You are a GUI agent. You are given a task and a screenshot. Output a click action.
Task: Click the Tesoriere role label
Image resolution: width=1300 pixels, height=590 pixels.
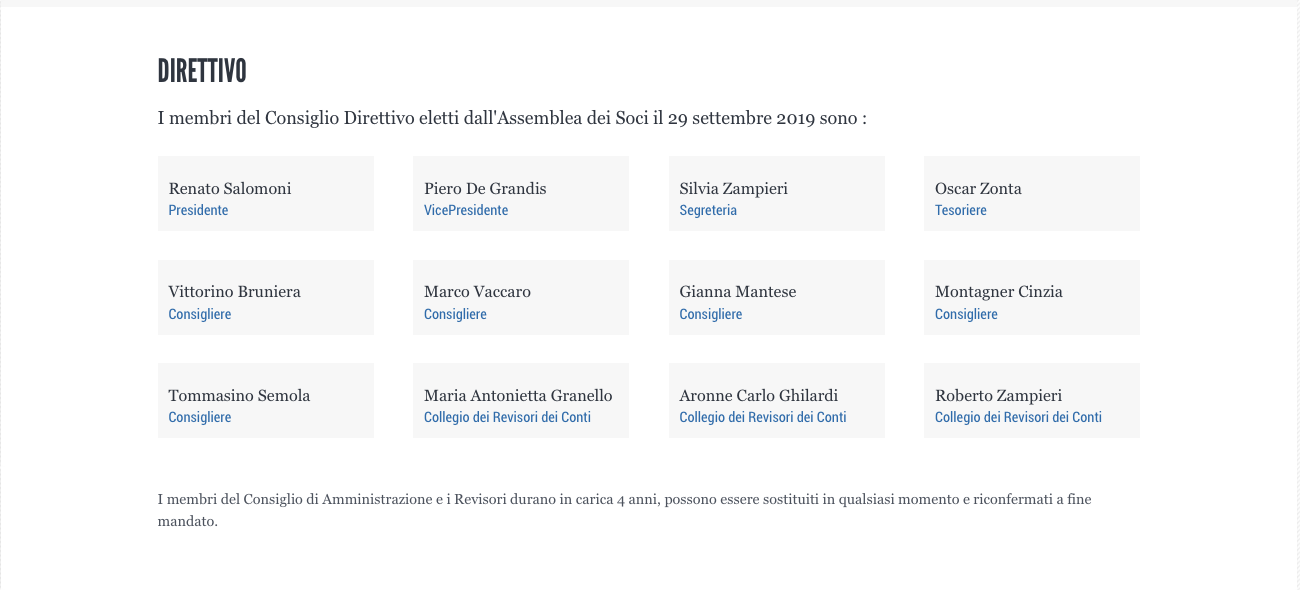point(961,210)
